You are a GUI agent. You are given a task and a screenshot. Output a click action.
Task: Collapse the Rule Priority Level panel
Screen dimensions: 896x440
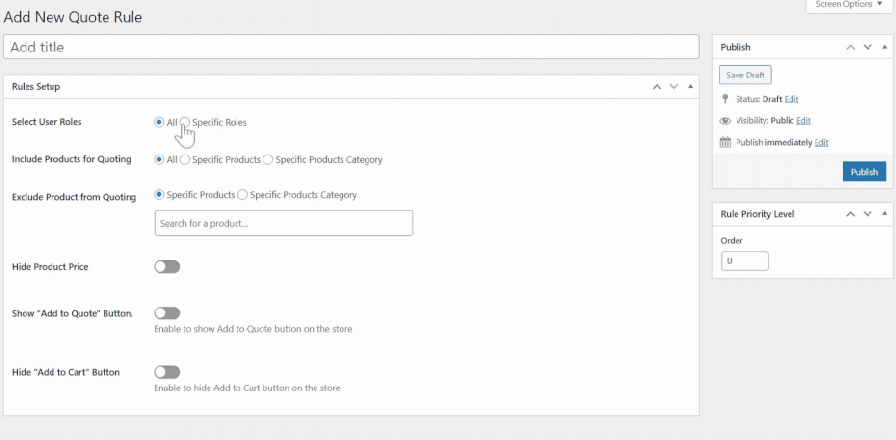pyautogui.click(x=882, y=214)
